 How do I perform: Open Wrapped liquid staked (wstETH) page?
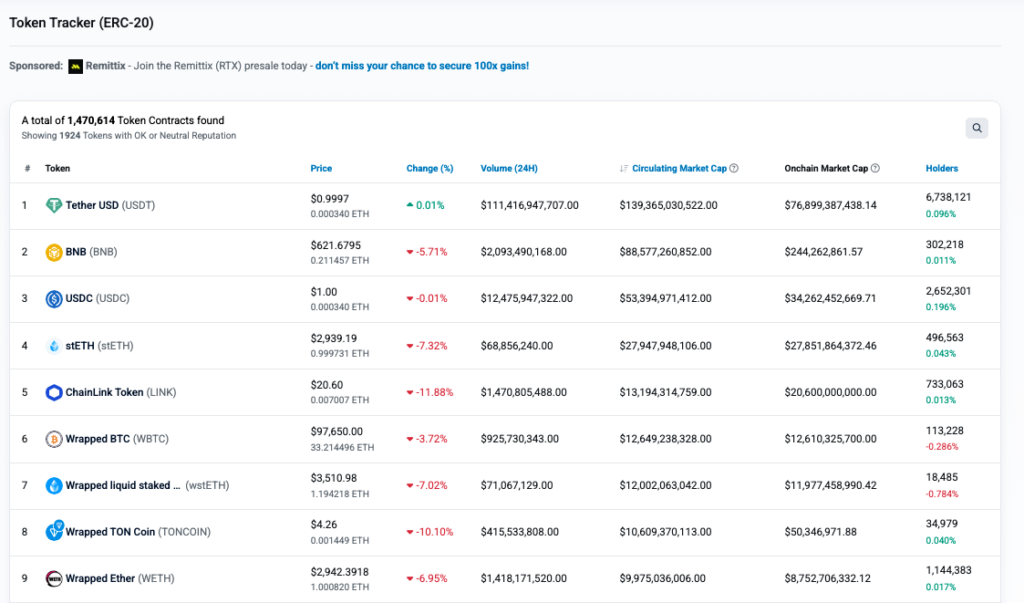point(147,485)
